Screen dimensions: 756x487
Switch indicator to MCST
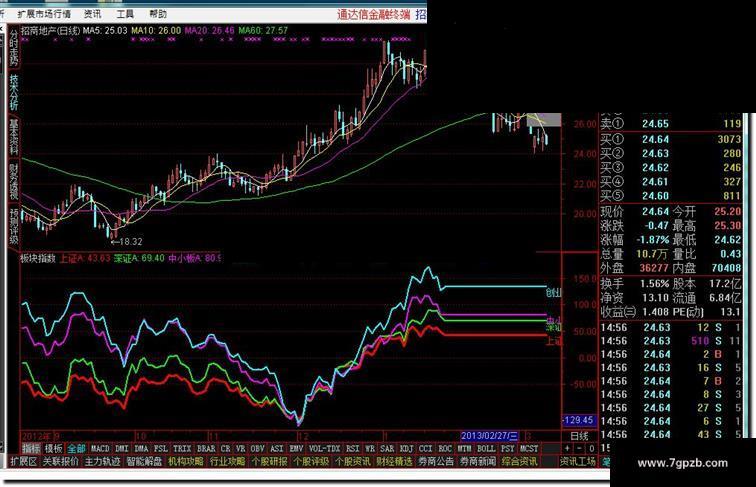coord(528,448)
